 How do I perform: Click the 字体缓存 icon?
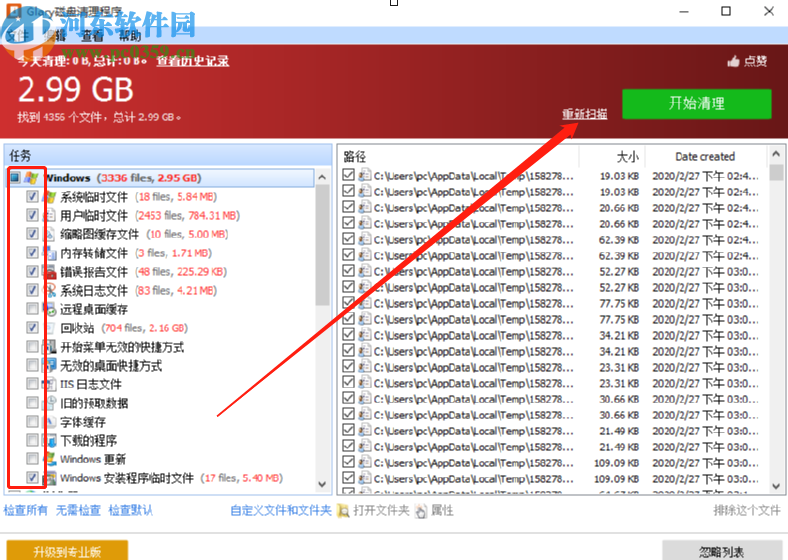pos(49,422)
